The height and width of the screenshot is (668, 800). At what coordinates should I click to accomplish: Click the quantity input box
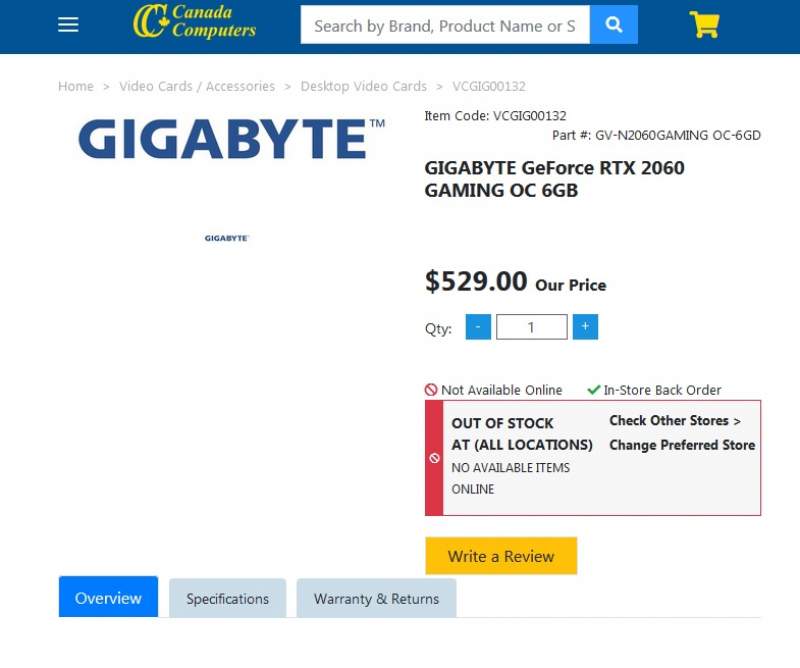click(531, 326)
